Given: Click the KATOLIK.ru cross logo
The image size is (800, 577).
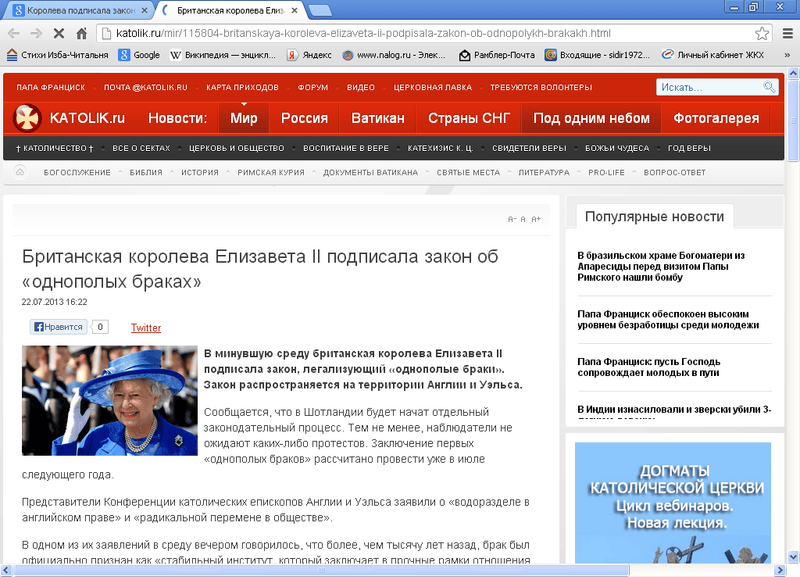Looking at the screenshot, I should (27, 118).
